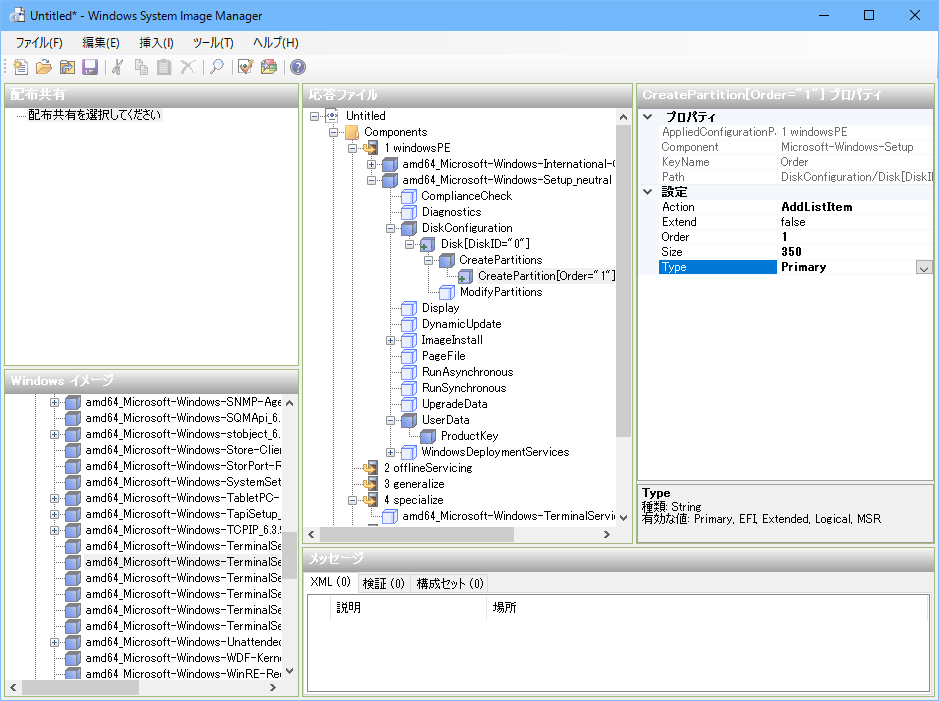Click the amd64_Microsoft-Windows-SQMApi component icon
The width and height of the screenshot is (939, 701).
pos(72,418)
